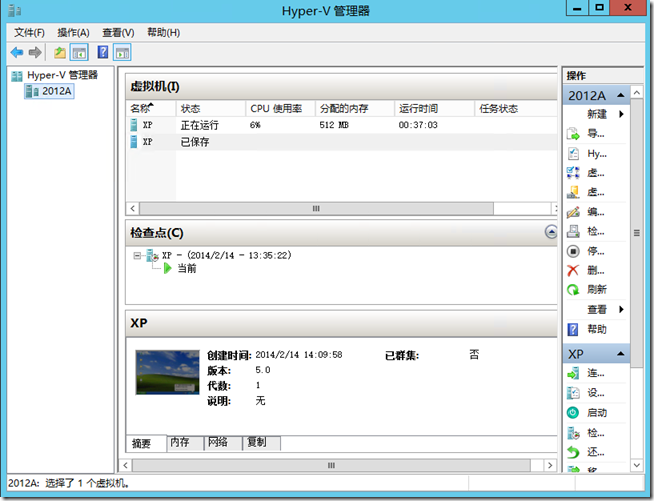654x501 pixels.
Task: Click left arrow of bottom horizontal scrollbar
Action: tap(125, 465)
